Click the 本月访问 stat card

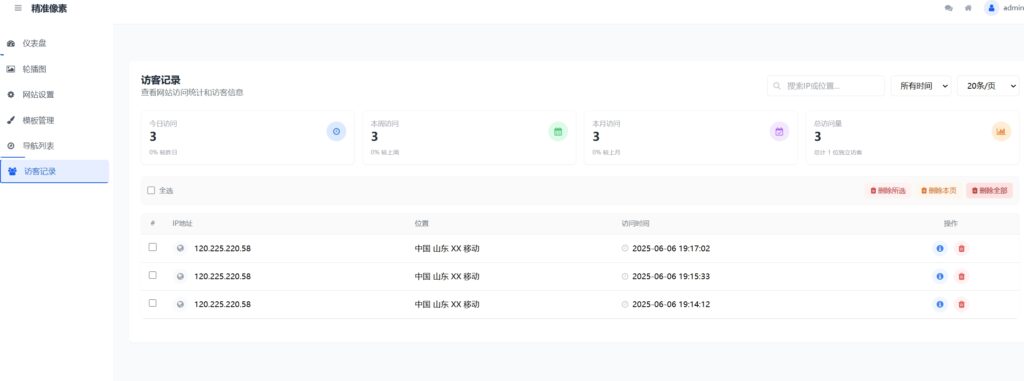690,137
